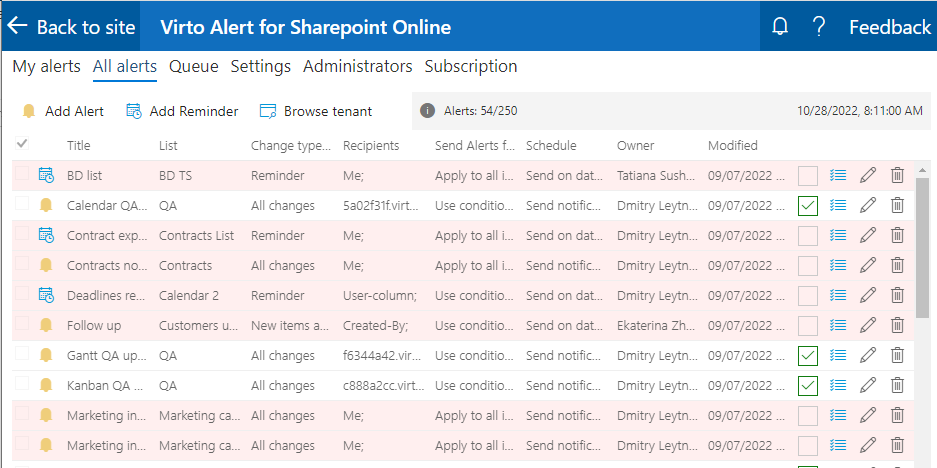The width and height of the screenshot is (937, 468).
Task: Switch to the My alerts tab
Action: pos(47,66)
